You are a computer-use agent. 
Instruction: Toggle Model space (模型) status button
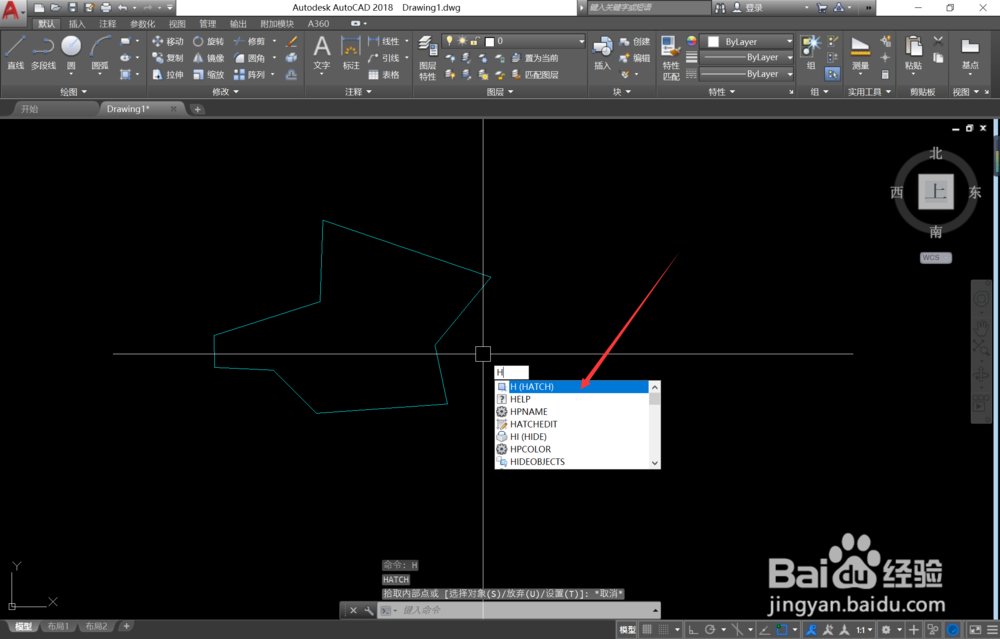point(627,629)
